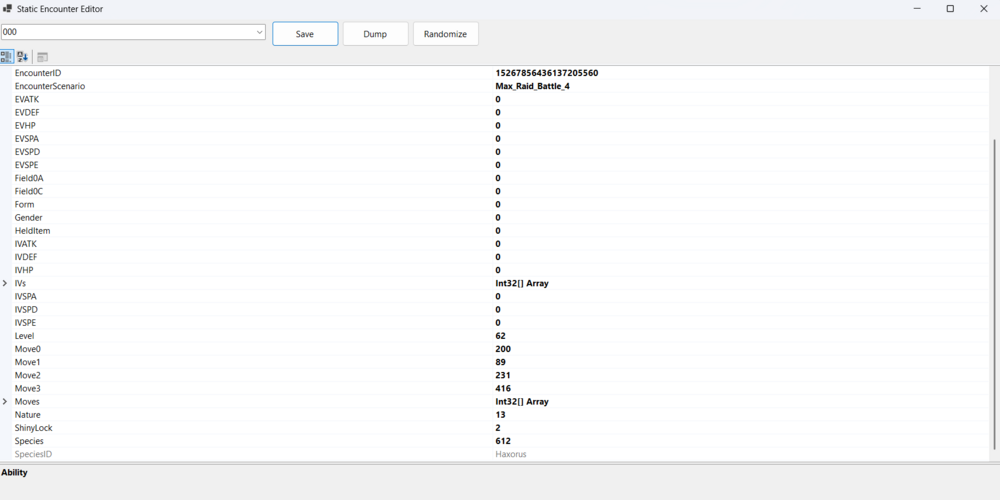
Task: Select the Level value 62
Action: coord(502,336)
